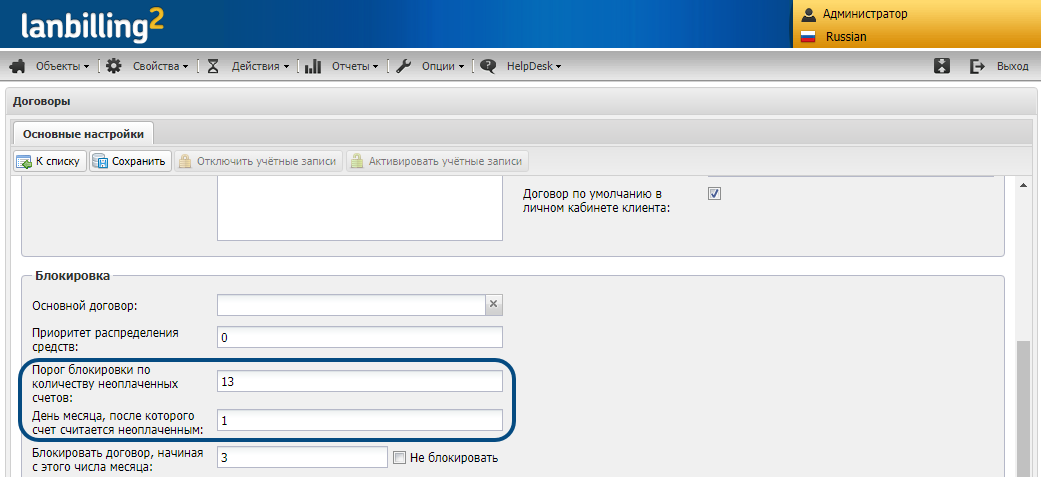Click the hourglass icon beside Действия
The height and width of the screenshot is (477, 1041).
pos(212,66)
